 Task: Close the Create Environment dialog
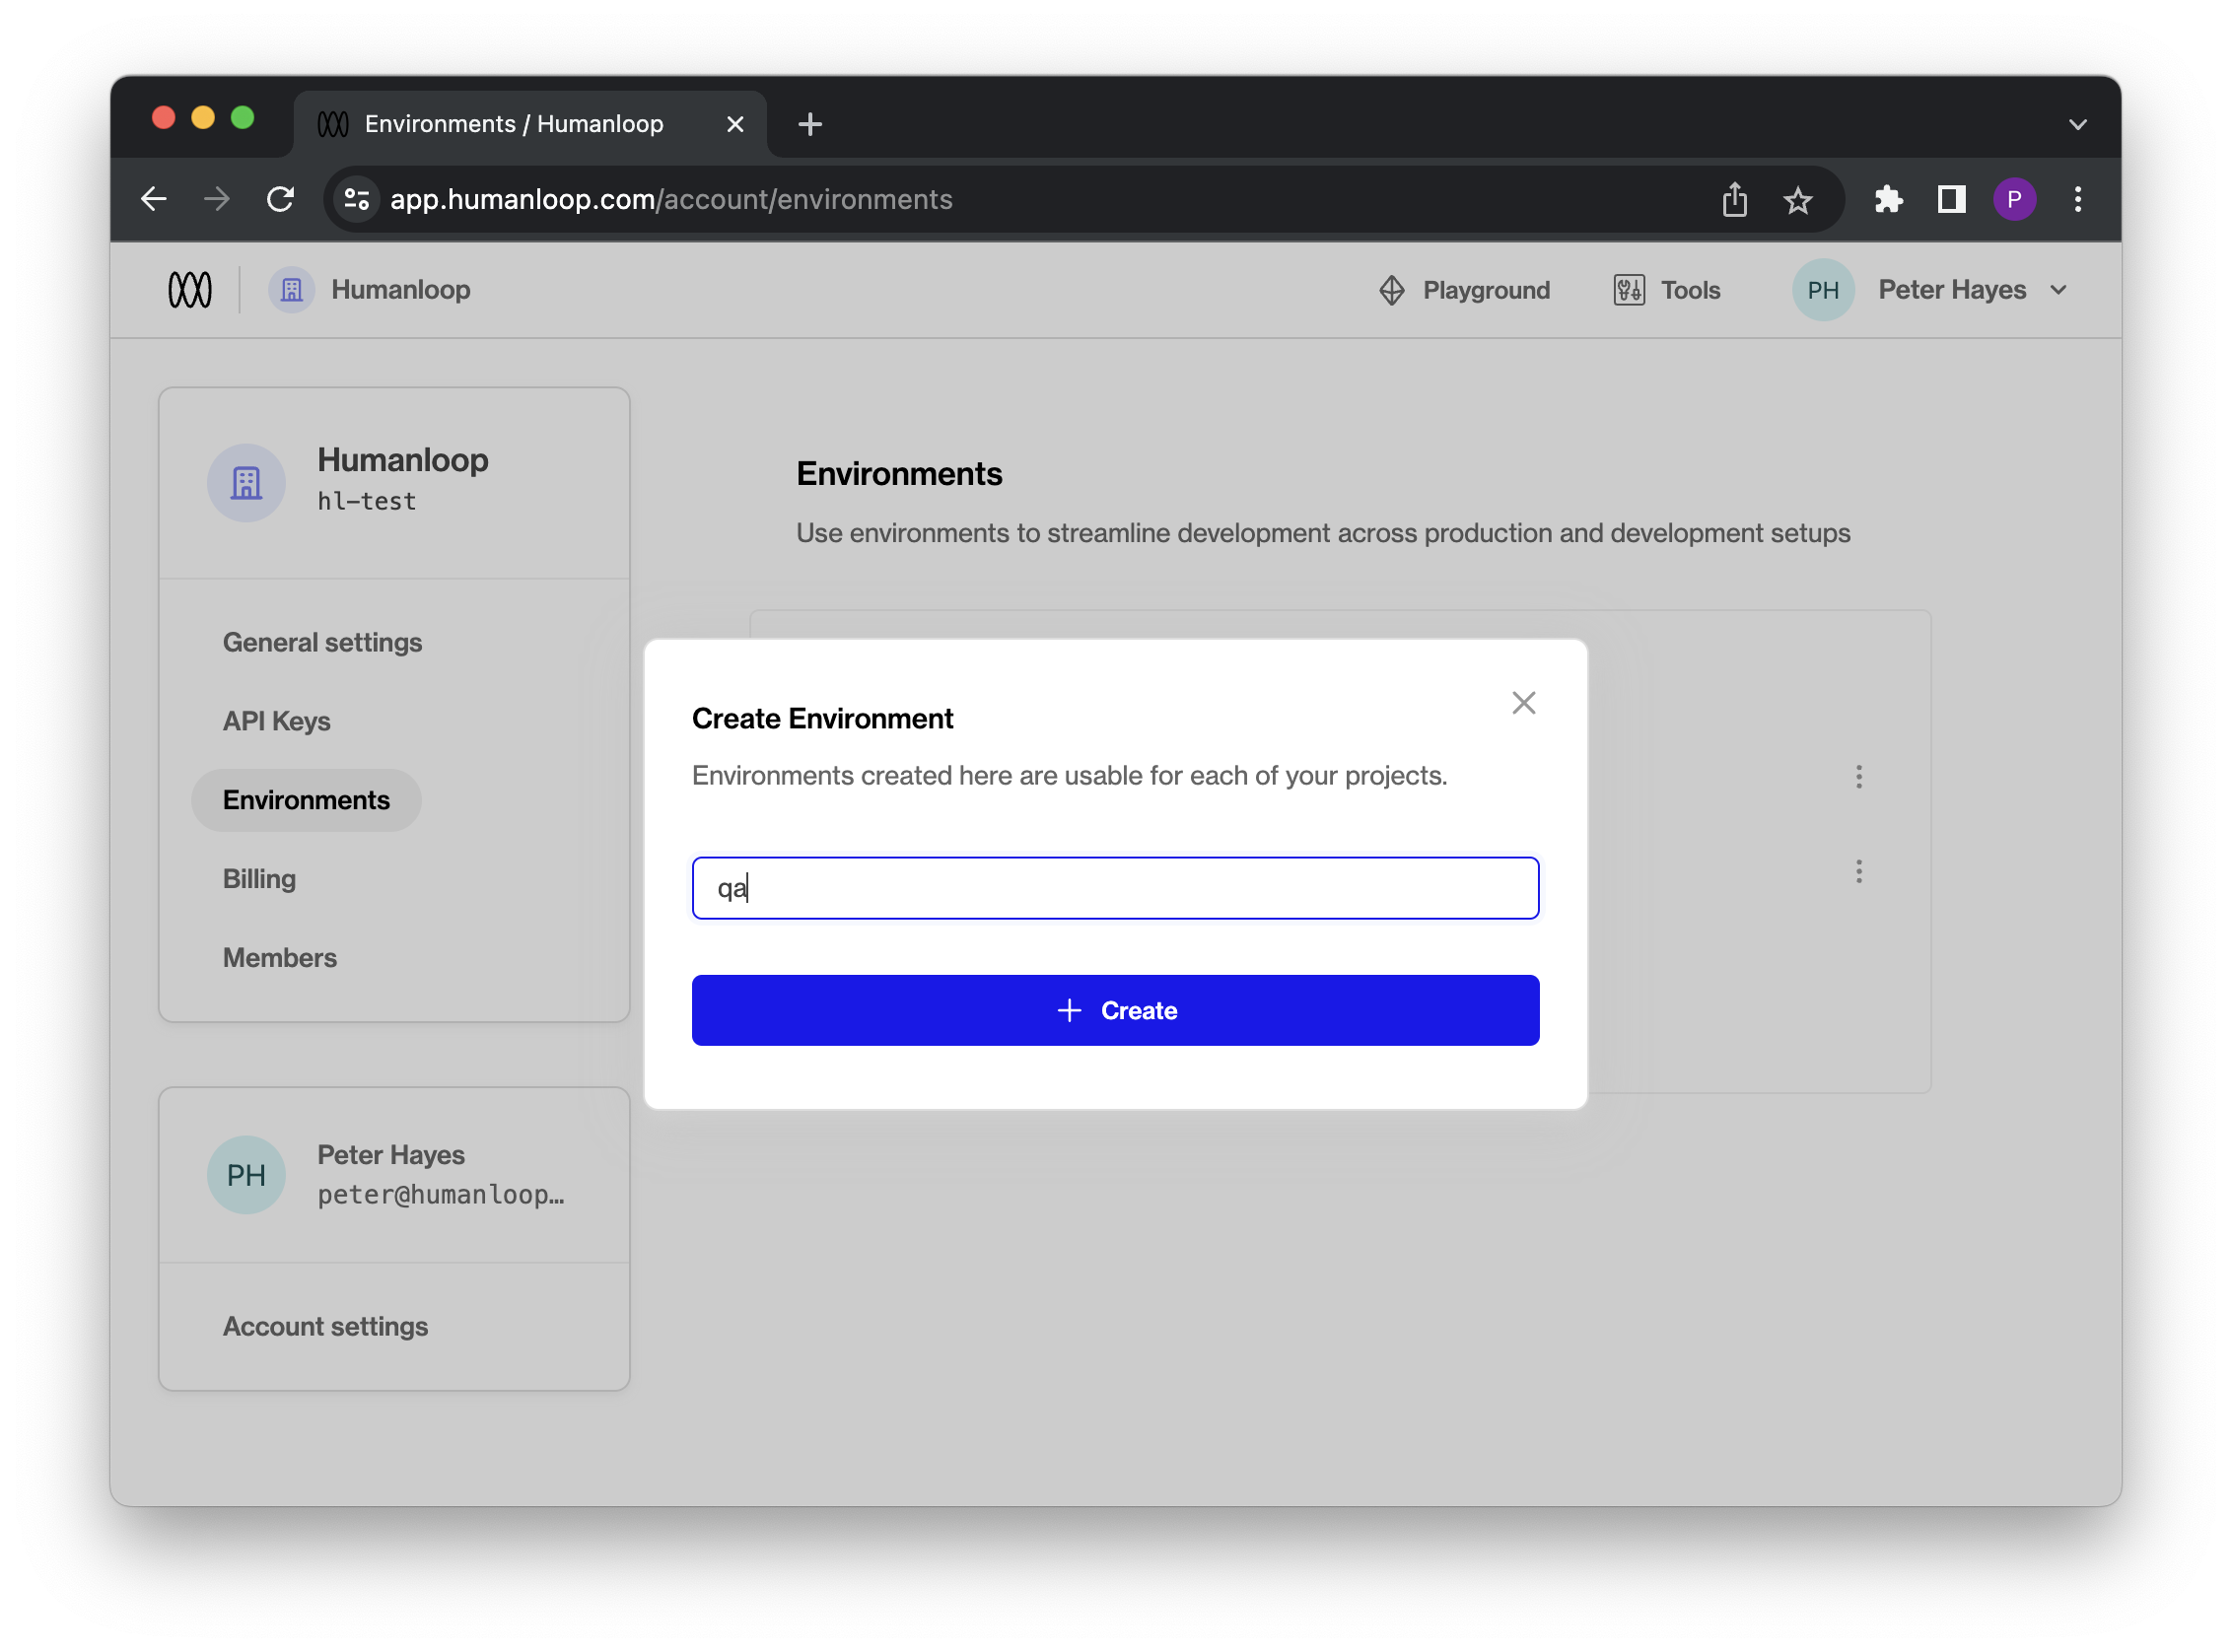click(x=1524, y=703)
